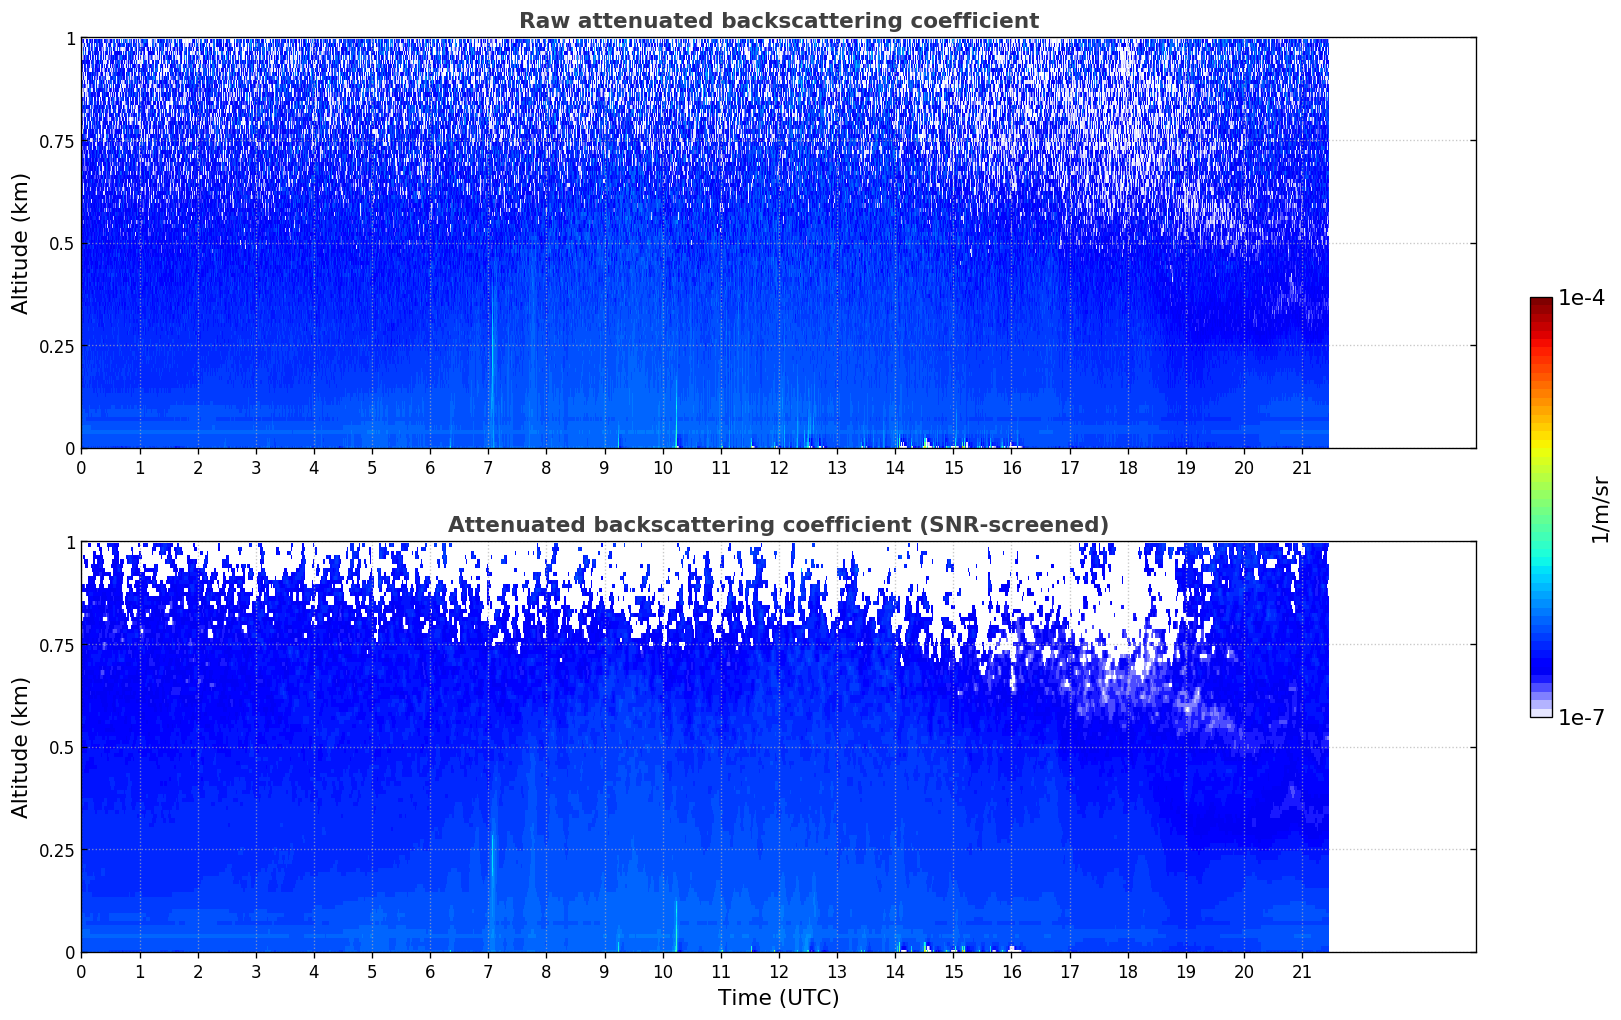Click altitude tick '0.25' on Raw plot

tap(57, 346)
